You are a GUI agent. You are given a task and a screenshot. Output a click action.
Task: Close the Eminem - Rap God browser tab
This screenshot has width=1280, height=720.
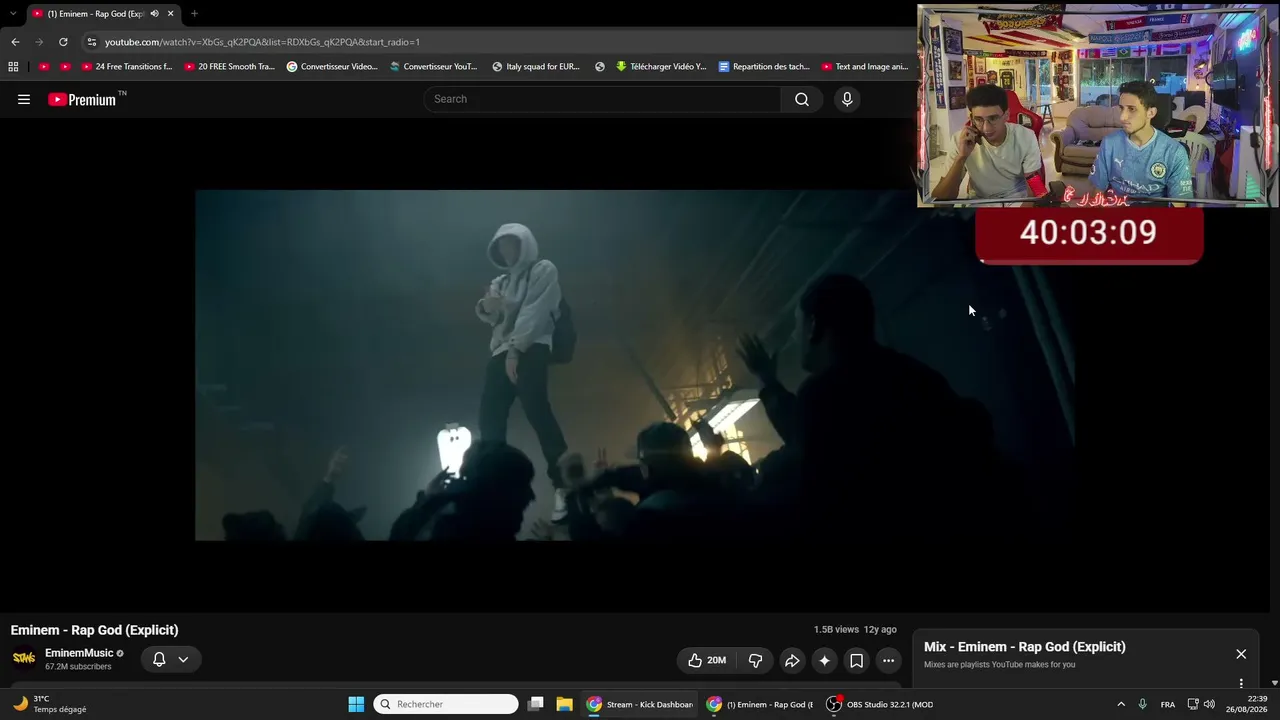(170, 14)
